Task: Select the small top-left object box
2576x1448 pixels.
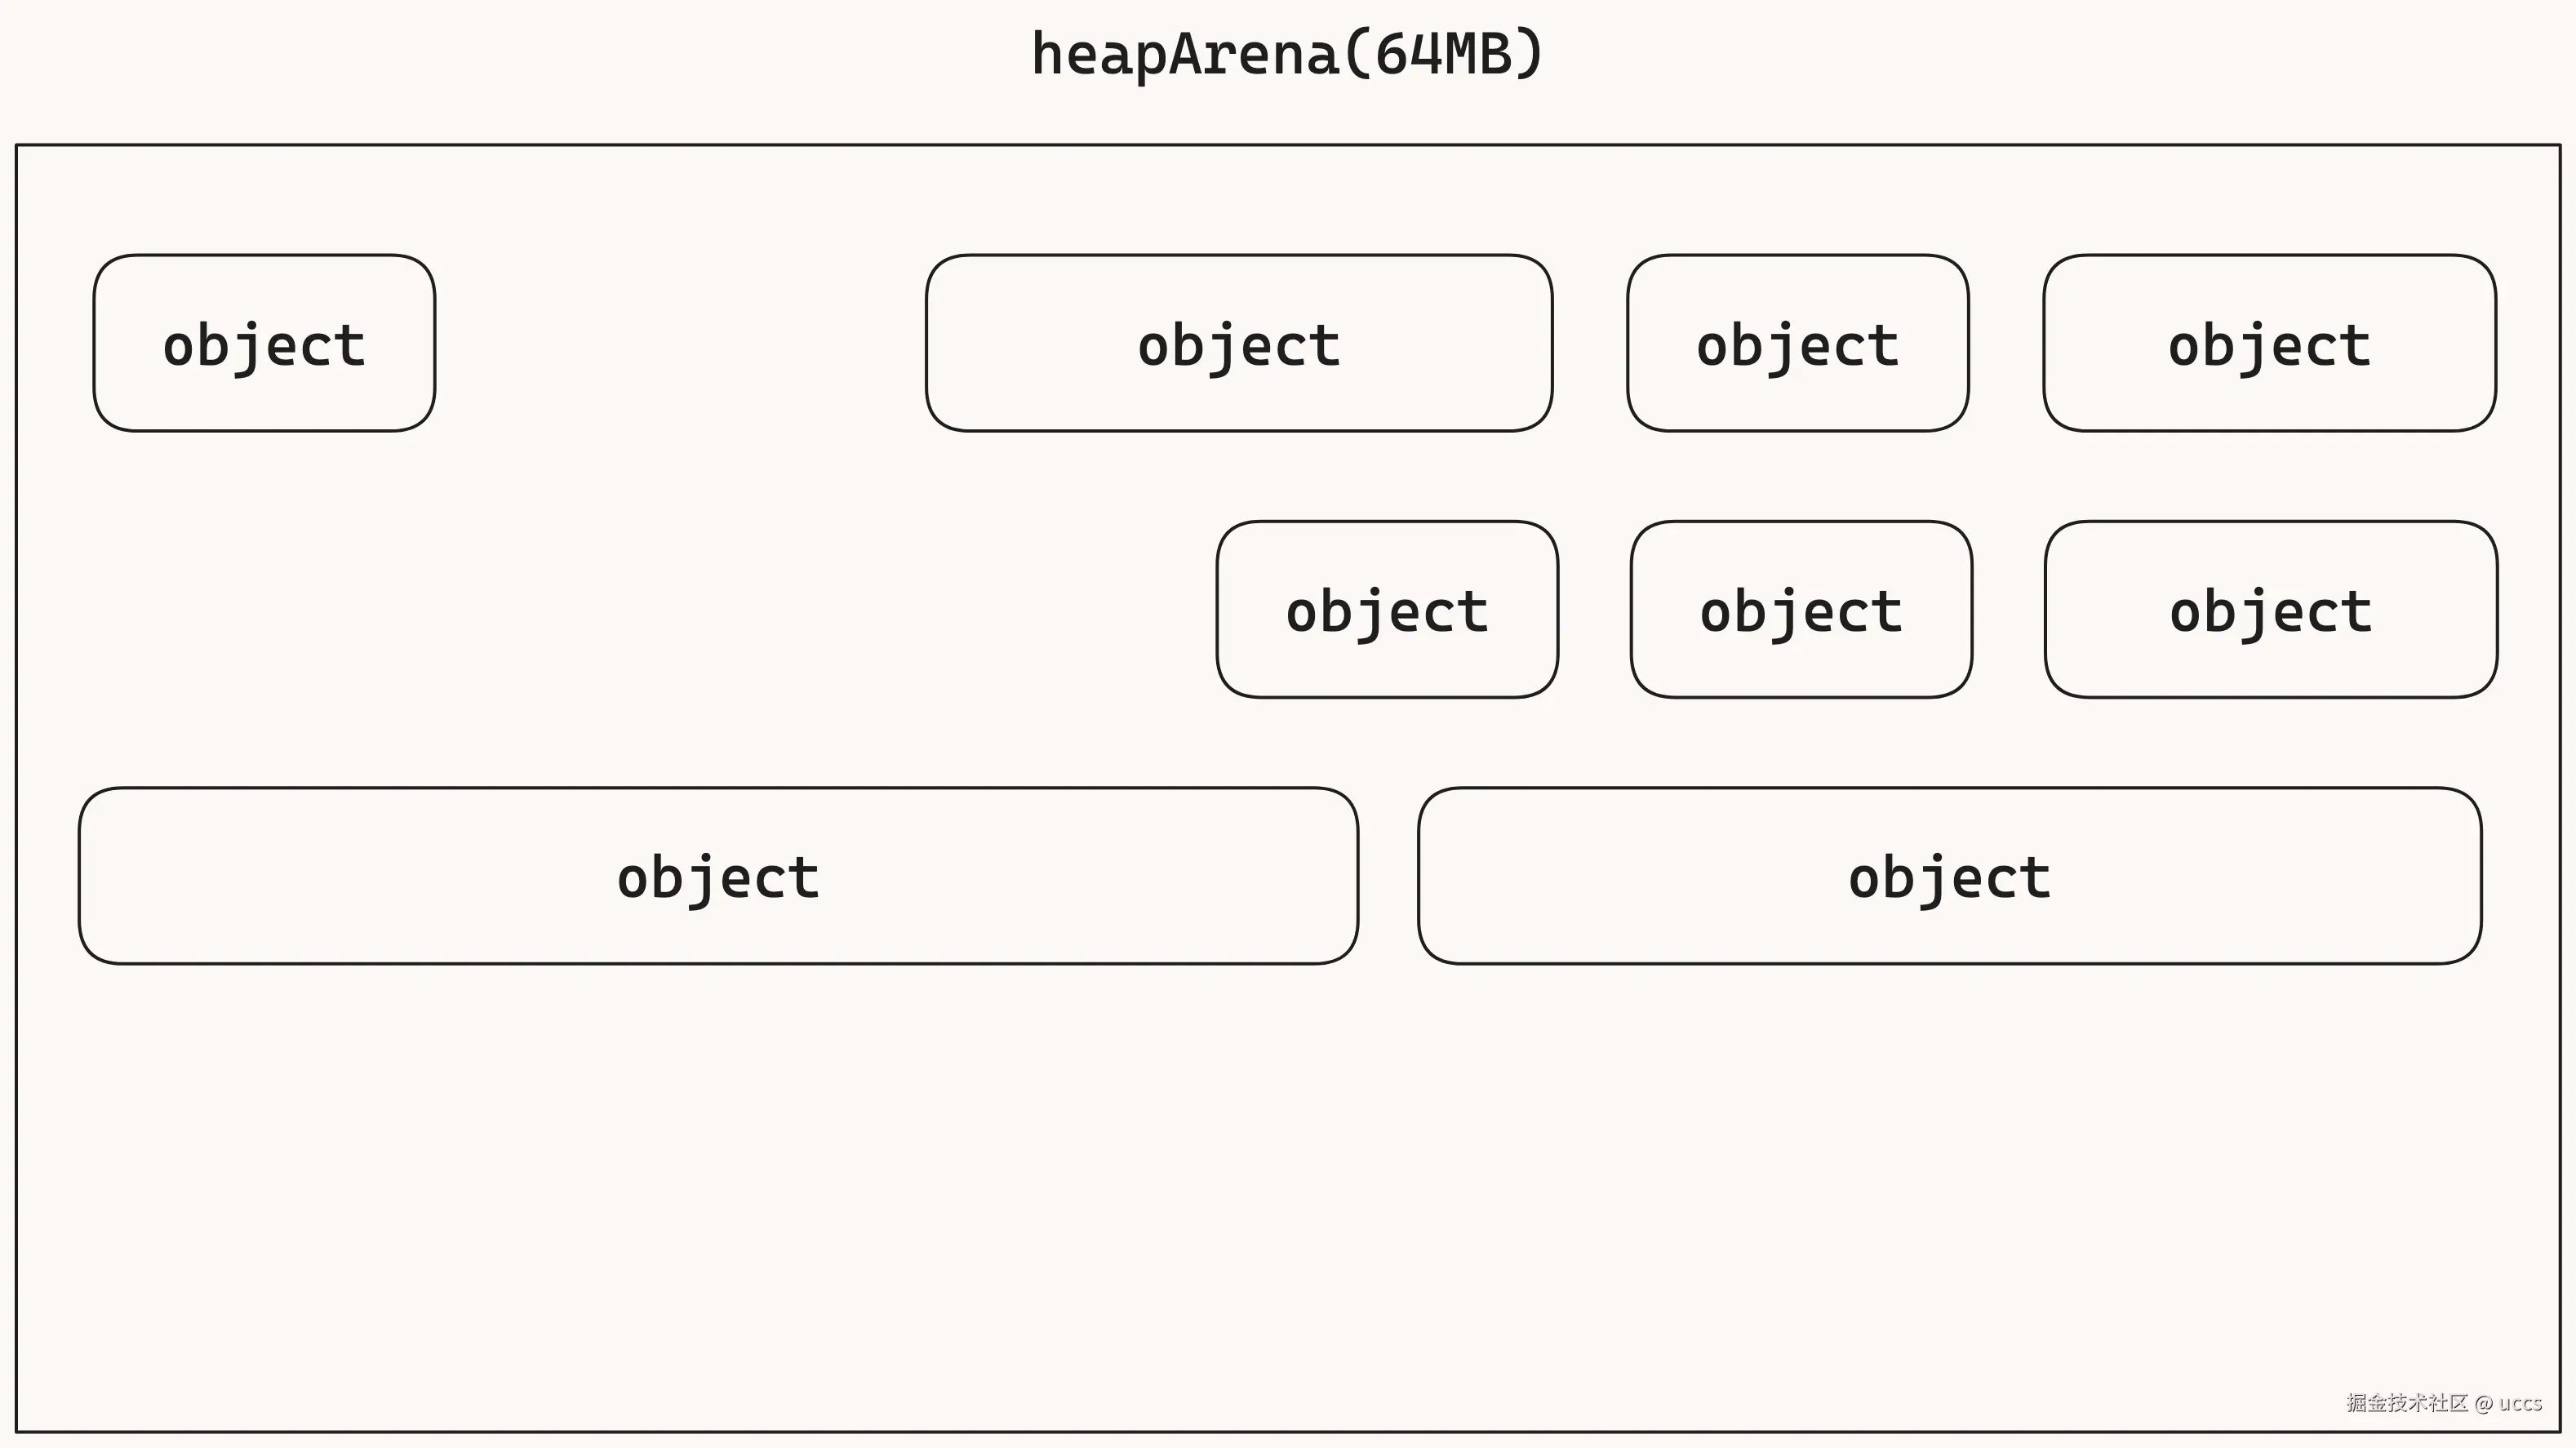Action: click(x=264, y=343)
